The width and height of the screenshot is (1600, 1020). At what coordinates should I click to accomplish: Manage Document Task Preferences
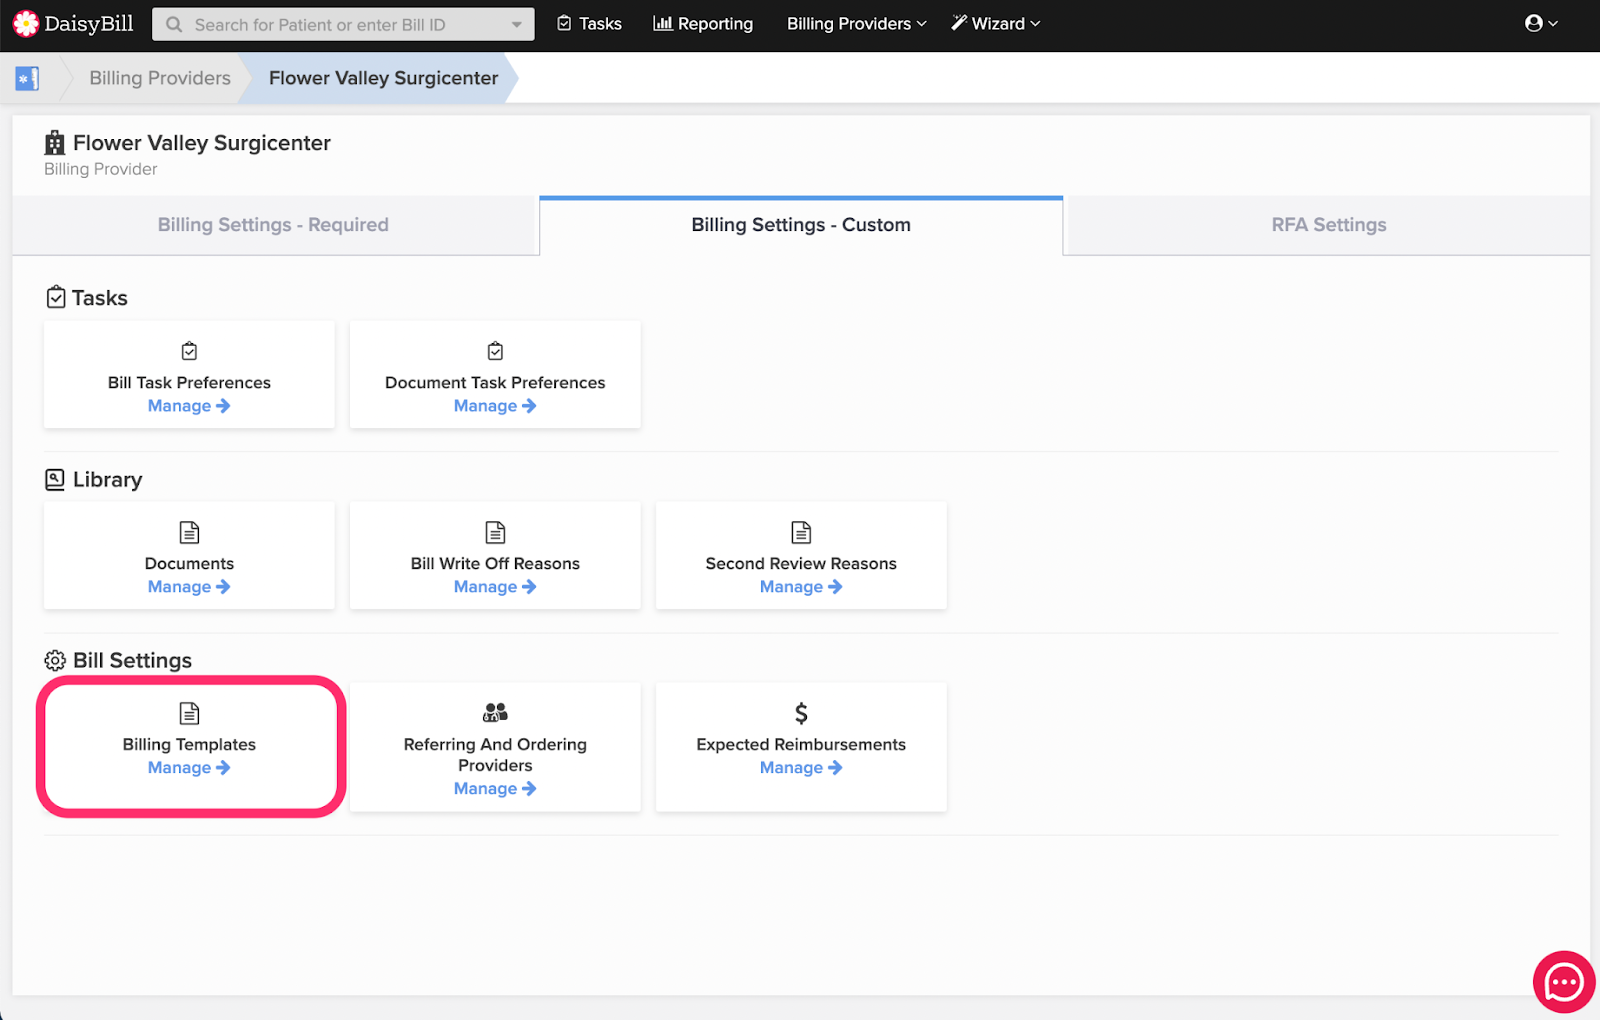495,406
